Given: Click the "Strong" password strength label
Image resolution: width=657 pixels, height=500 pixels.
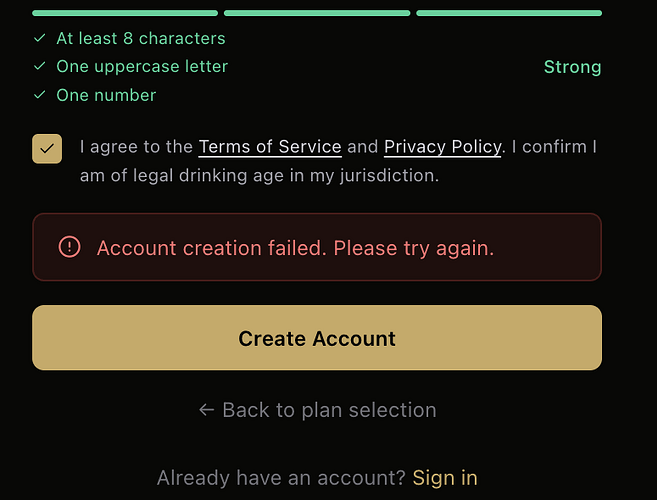Looking at the screenshot, I should tap(572, 67).
